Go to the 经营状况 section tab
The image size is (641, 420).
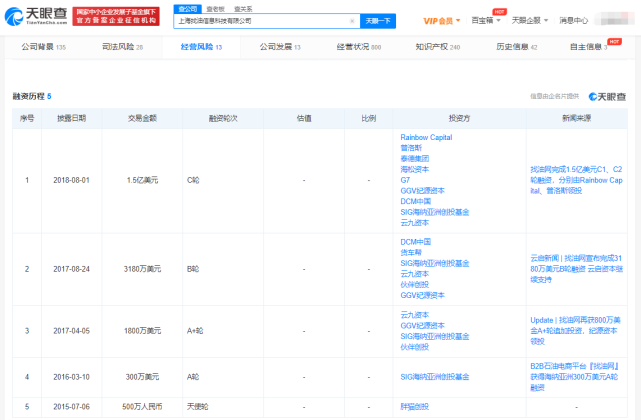coord(359,47)
